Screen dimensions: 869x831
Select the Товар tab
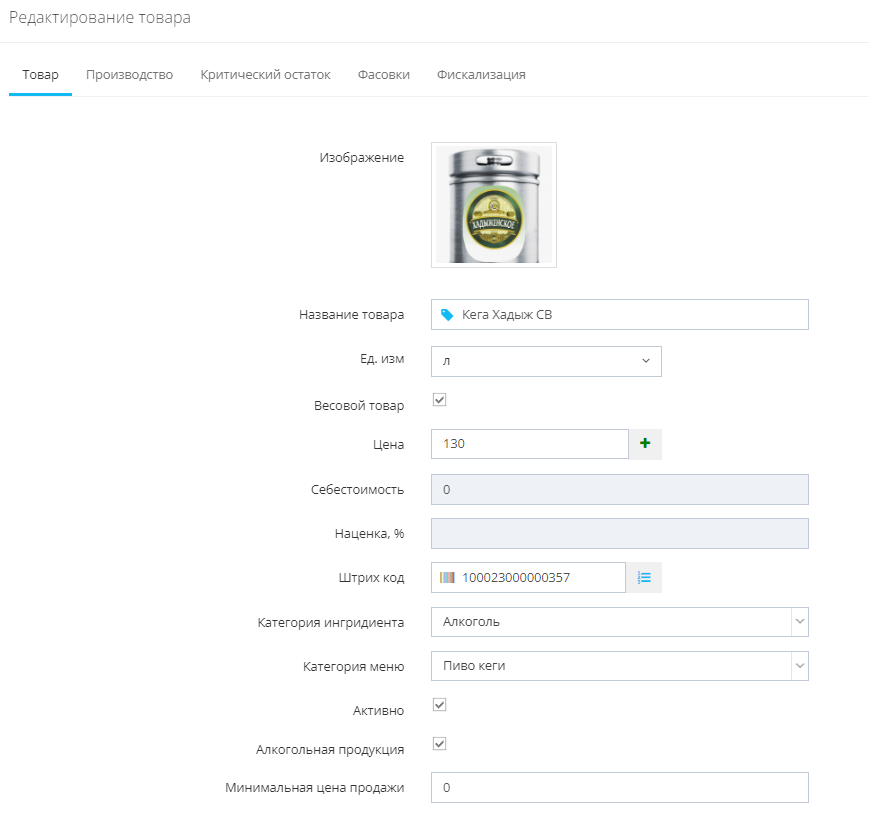[40, 73]
